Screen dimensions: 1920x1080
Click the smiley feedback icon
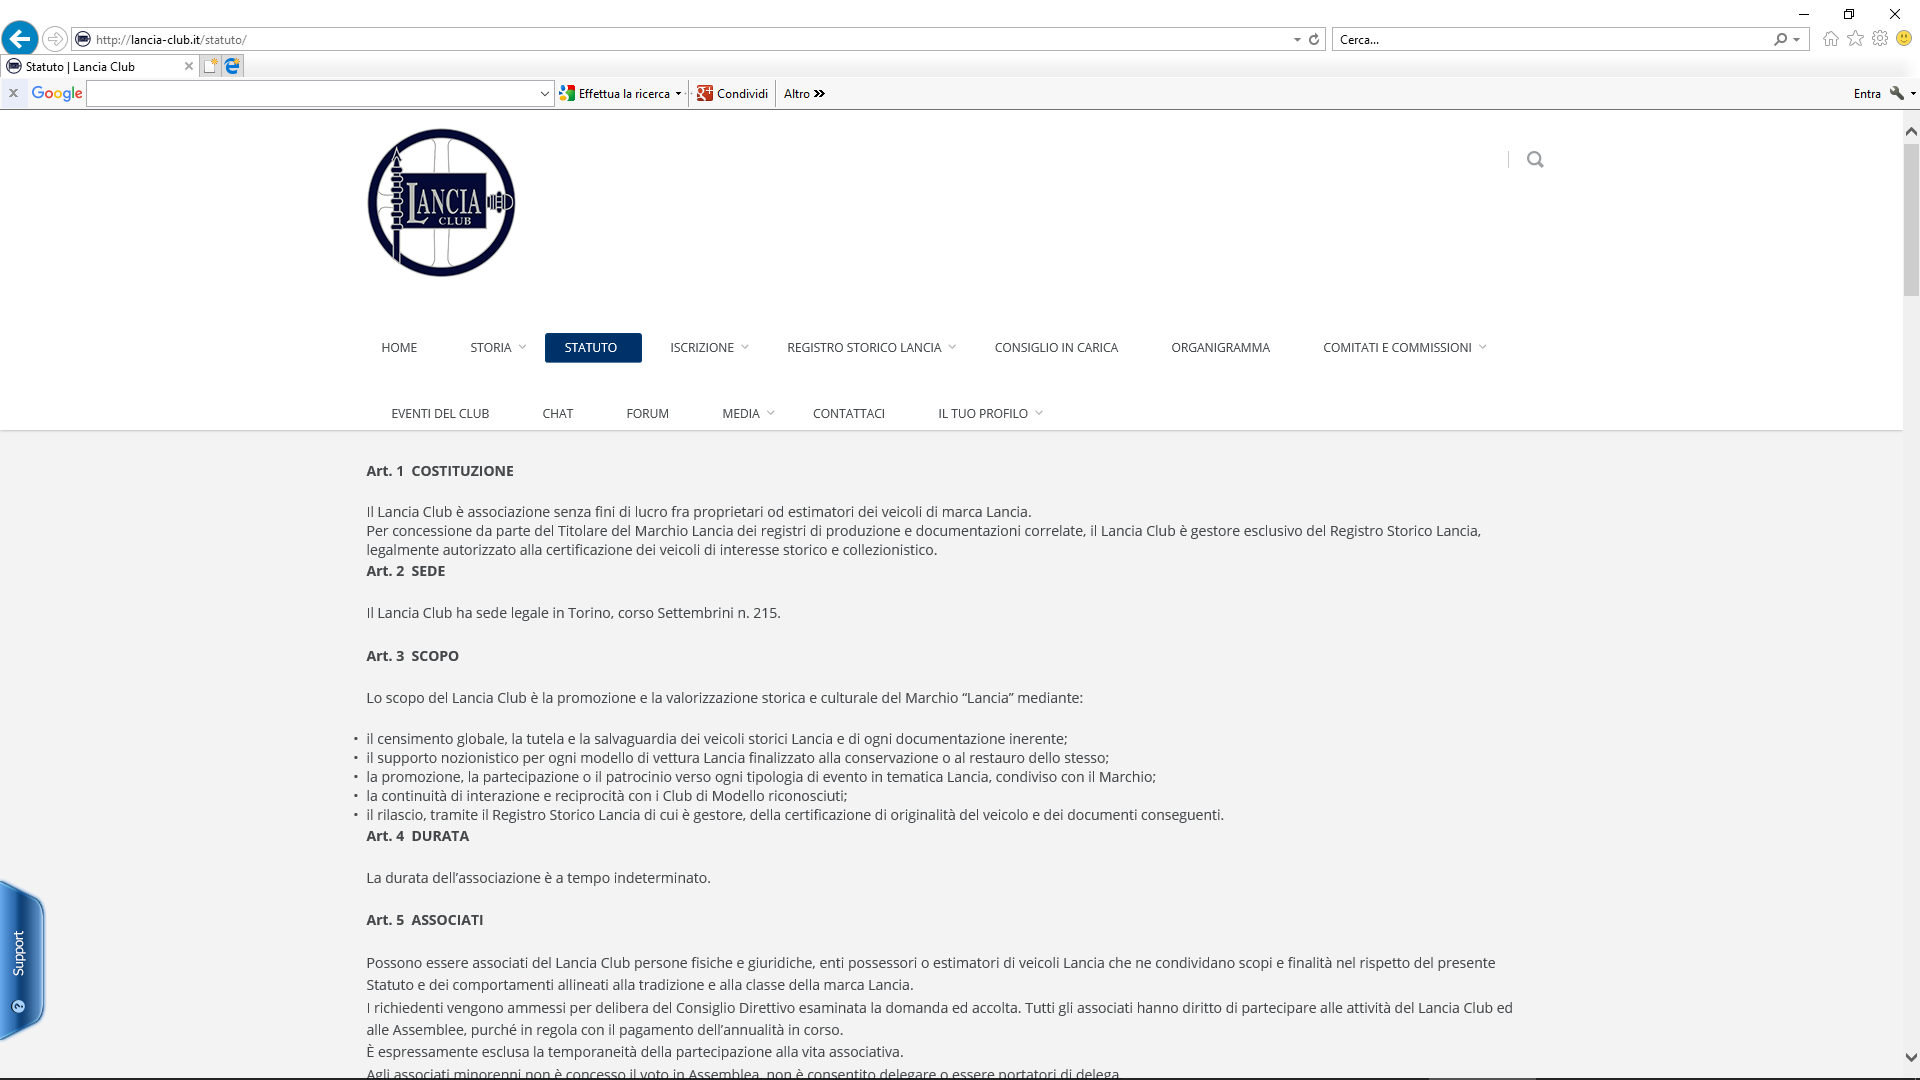click(x=1904, y=38)
